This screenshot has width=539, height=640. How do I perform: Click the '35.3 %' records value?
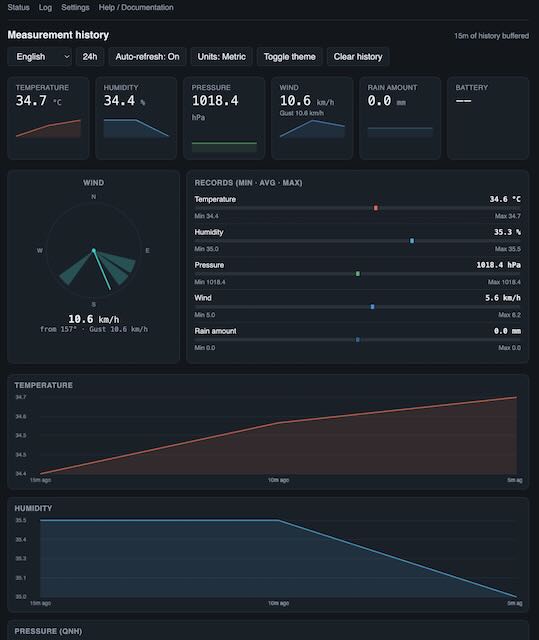point(507,232)
